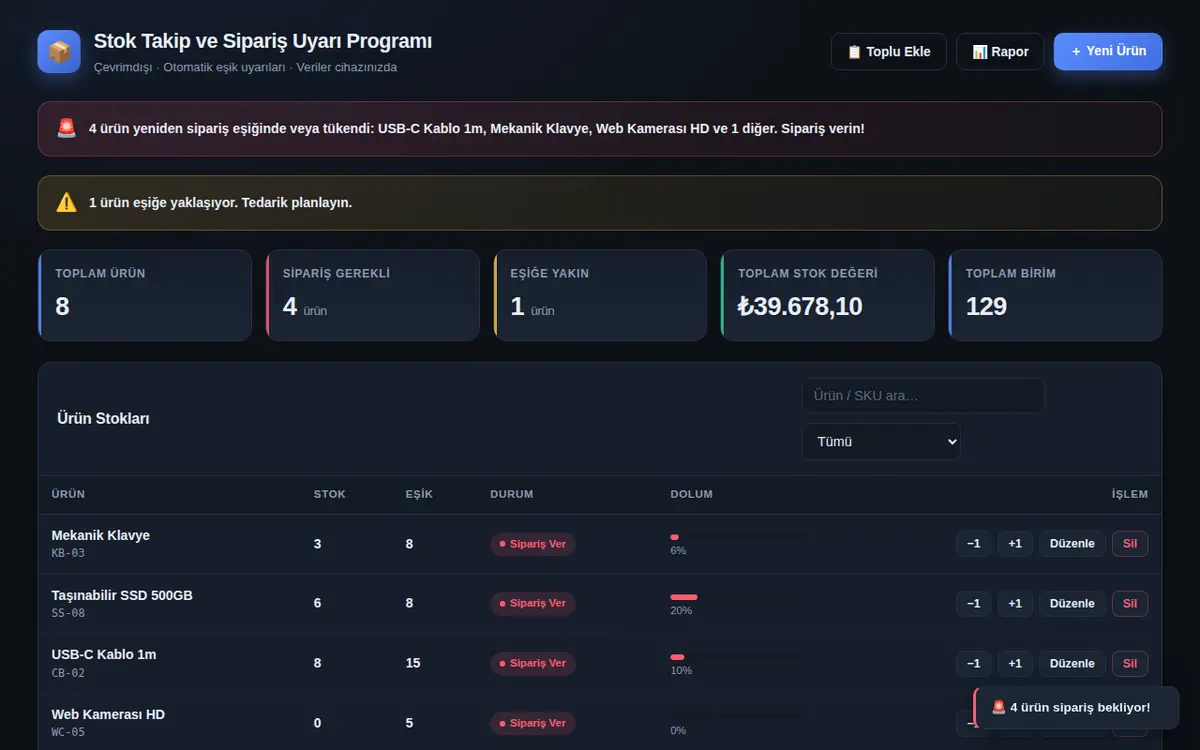
Task: Increase Taşınabilir SSD 500GB stock by one
Action: point(1015,604)
